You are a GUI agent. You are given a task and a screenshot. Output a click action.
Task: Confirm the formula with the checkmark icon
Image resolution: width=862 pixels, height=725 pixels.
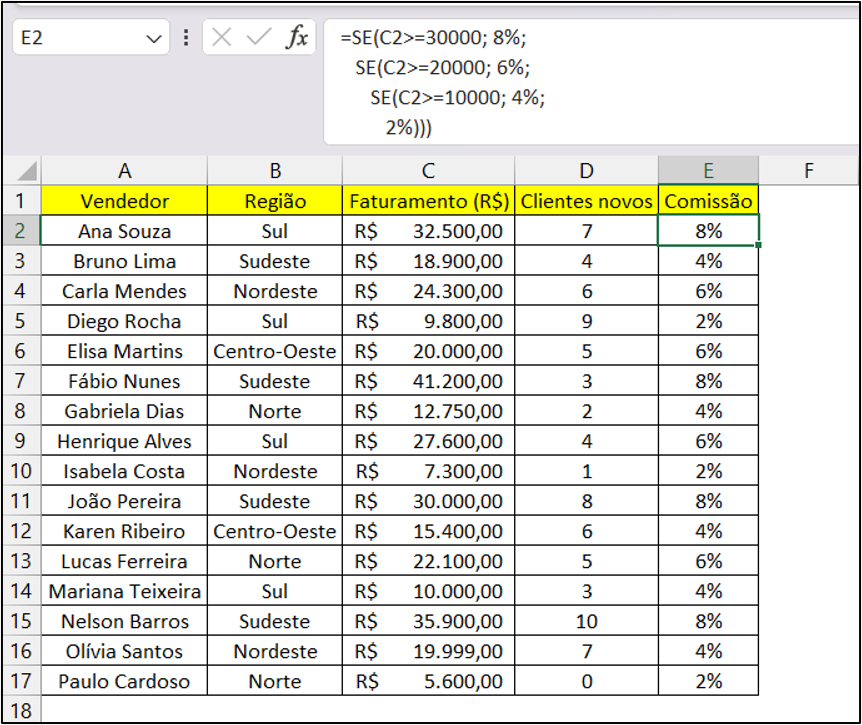pyautogui.click(x=258, y=37)
